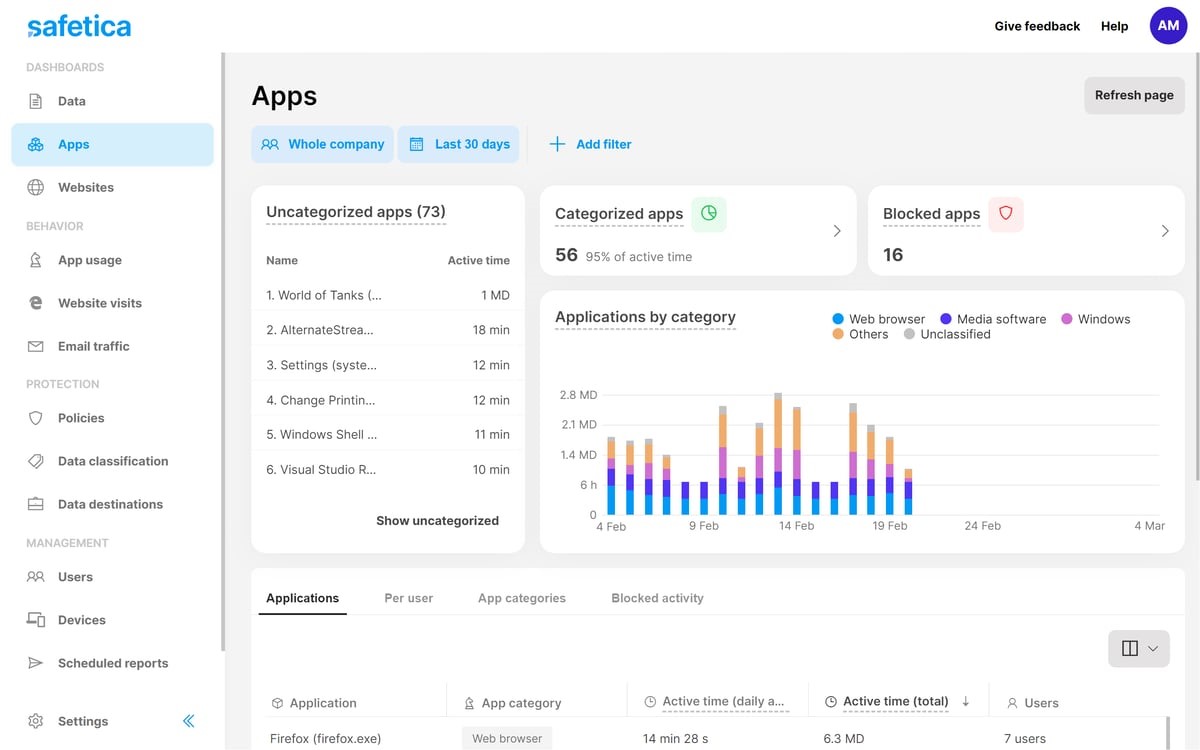Click the green clock icon on Categorized apps
The image size is (1200, 750).
(709, 213)
